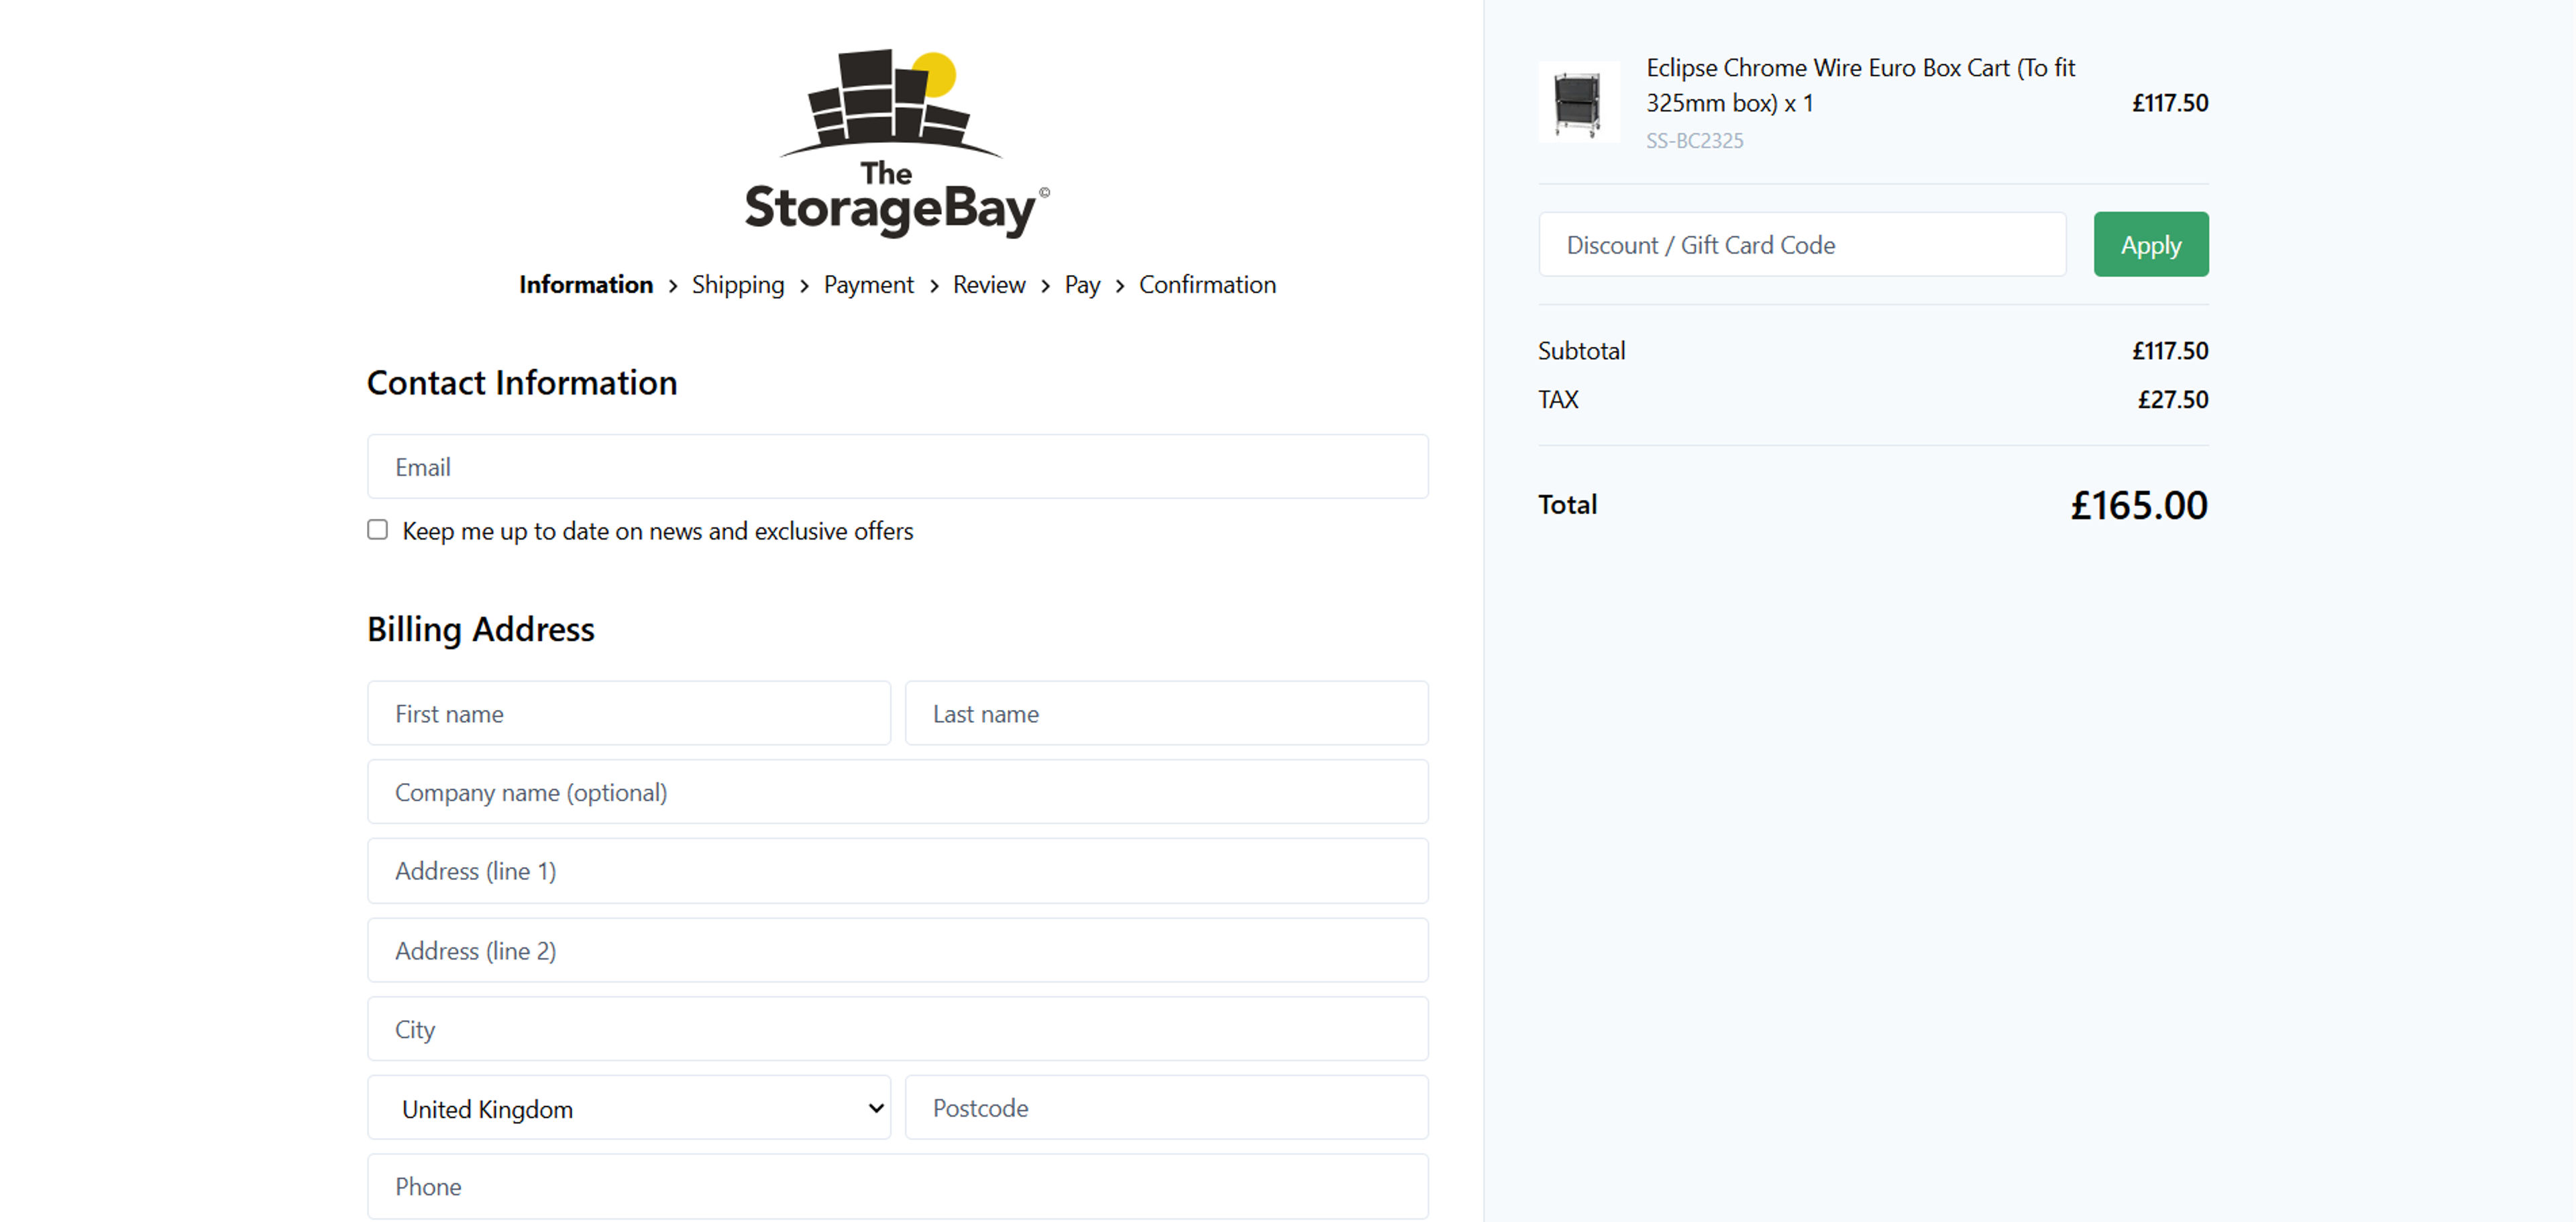Click the First name input field

coord(628,713)
